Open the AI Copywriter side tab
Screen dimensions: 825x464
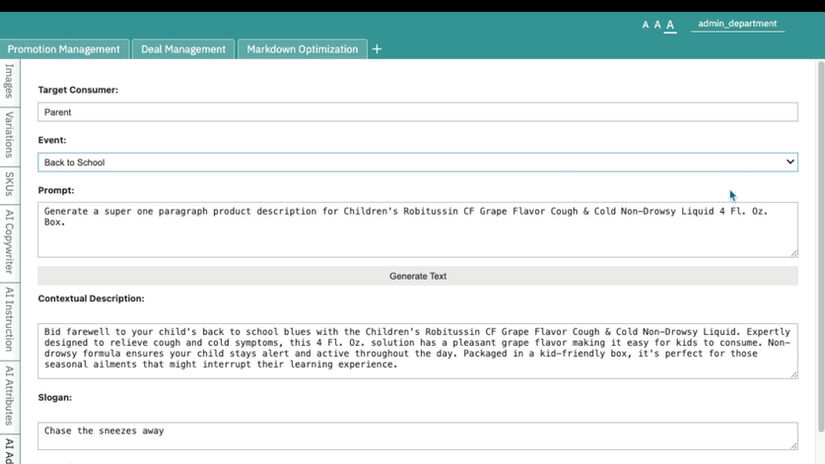tap(9, 242)
